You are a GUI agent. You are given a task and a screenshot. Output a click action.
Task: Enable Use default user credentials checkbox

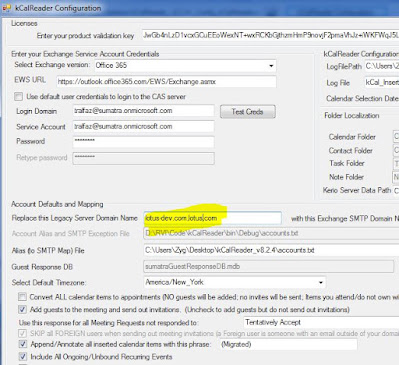tap(19, 97)
